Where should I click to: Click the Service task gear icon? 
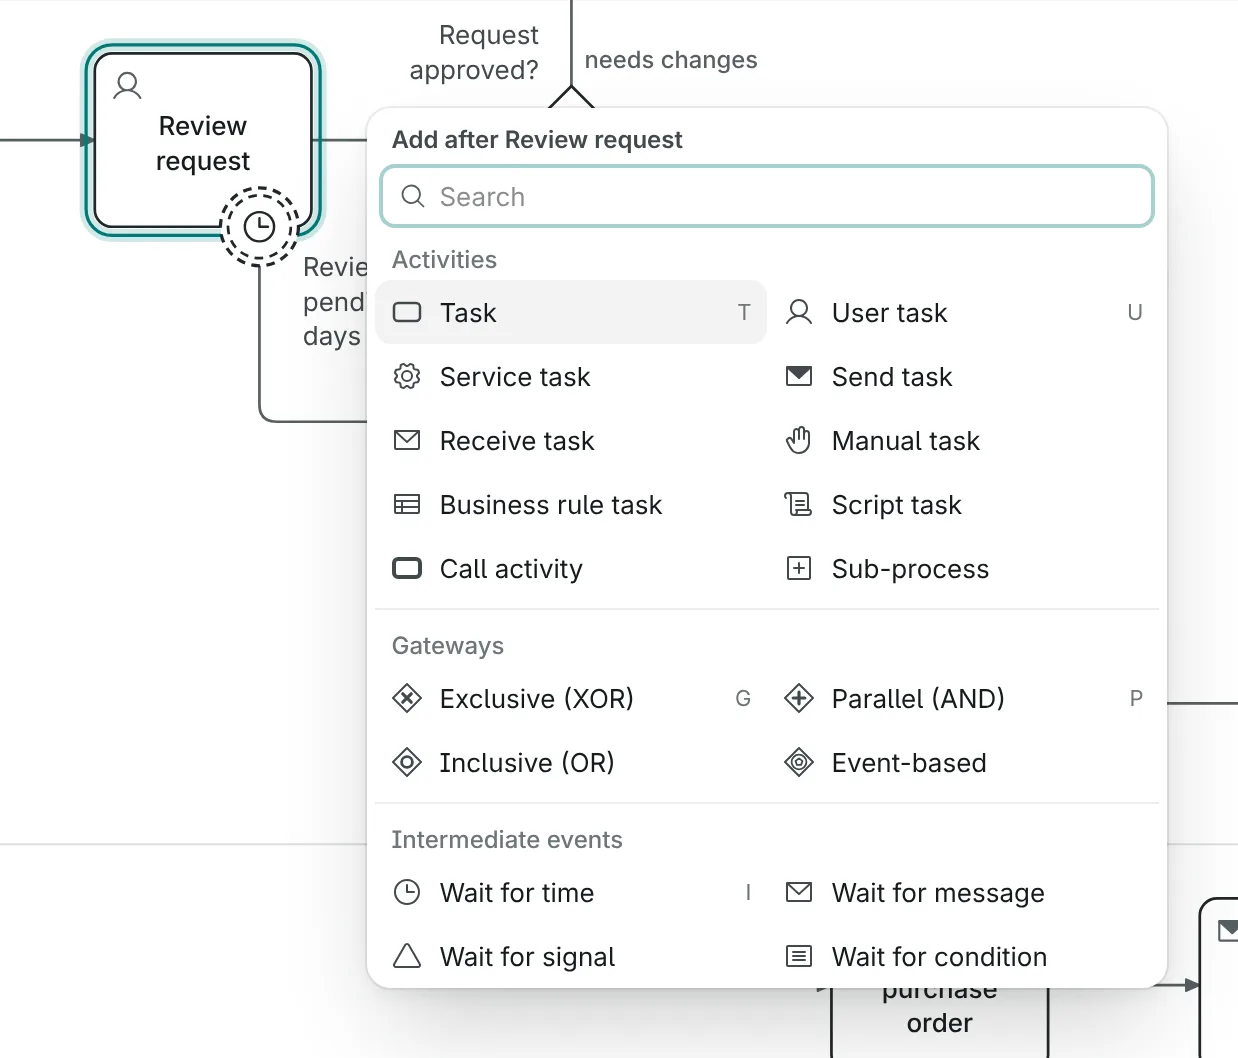[x=407, y=376]
